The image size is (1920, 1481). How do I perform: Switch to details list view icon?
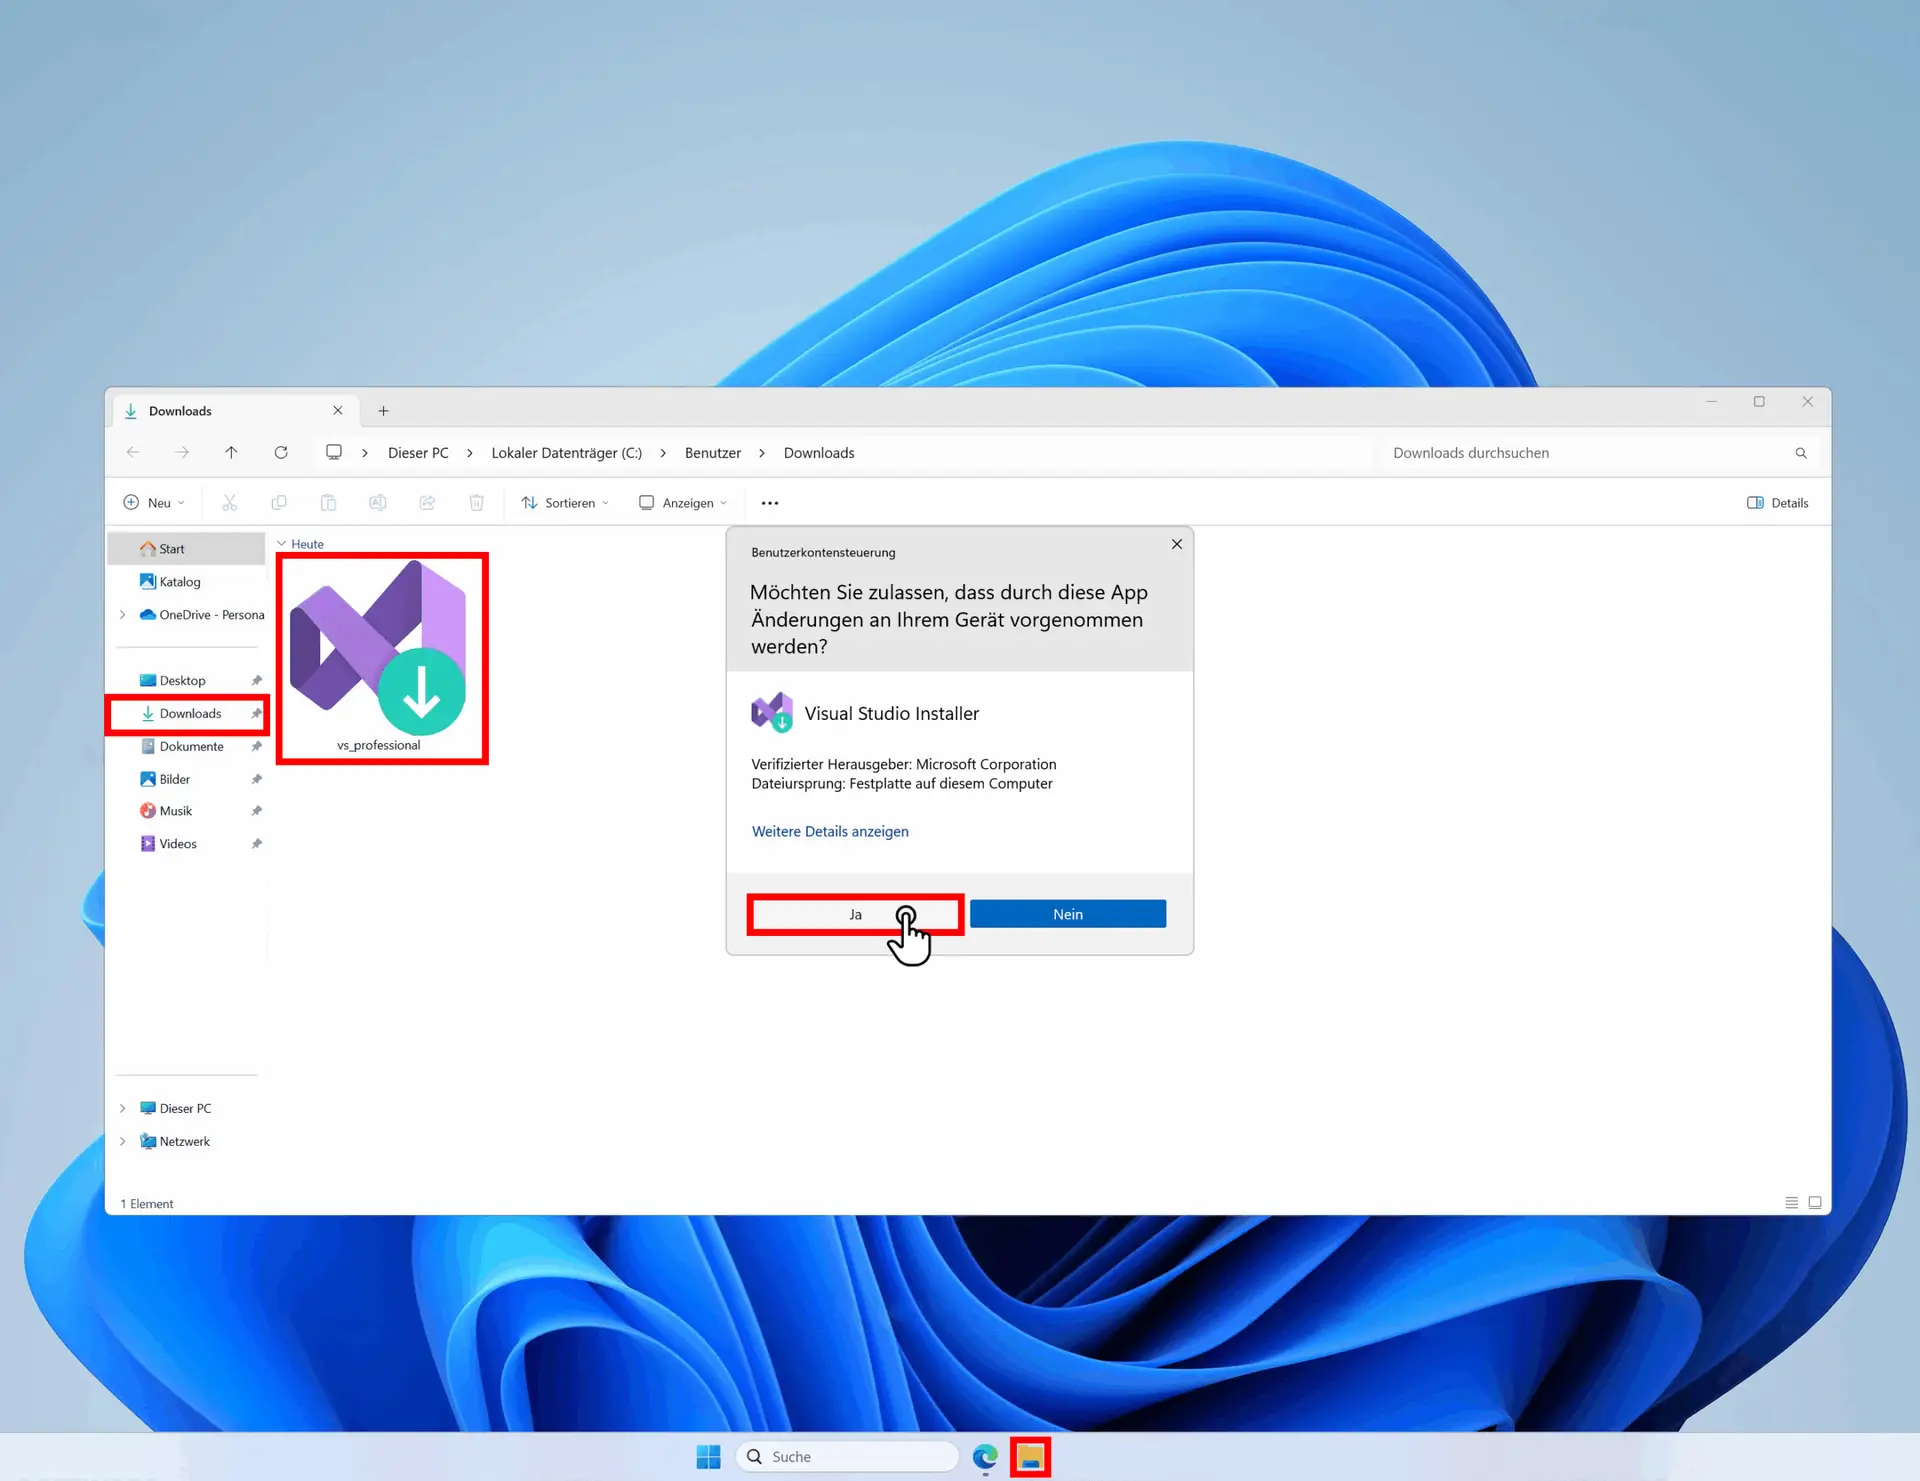point(1792,1203)
